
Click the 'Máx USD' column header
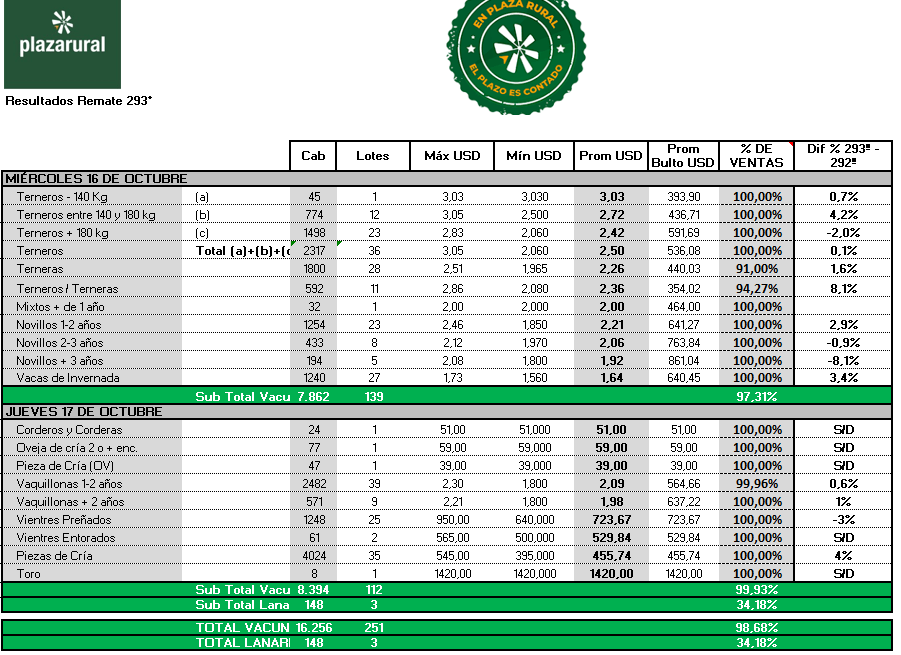coord(452,156)
